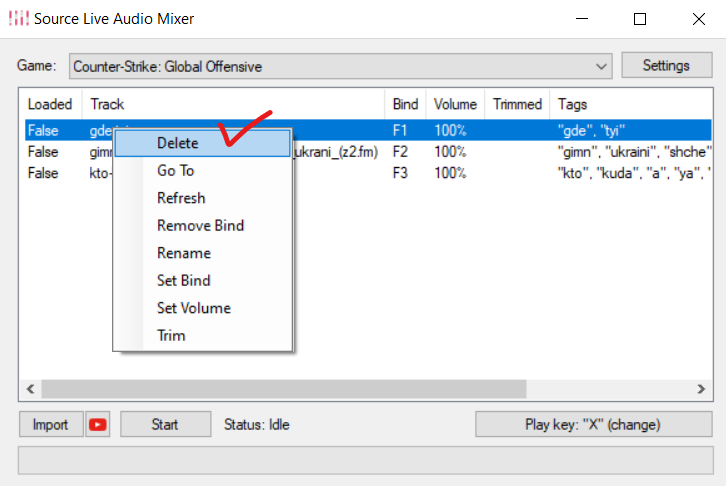The image size is (726, 486).
Task: Select Trim in the context menu
Action: tap(171, 335)
